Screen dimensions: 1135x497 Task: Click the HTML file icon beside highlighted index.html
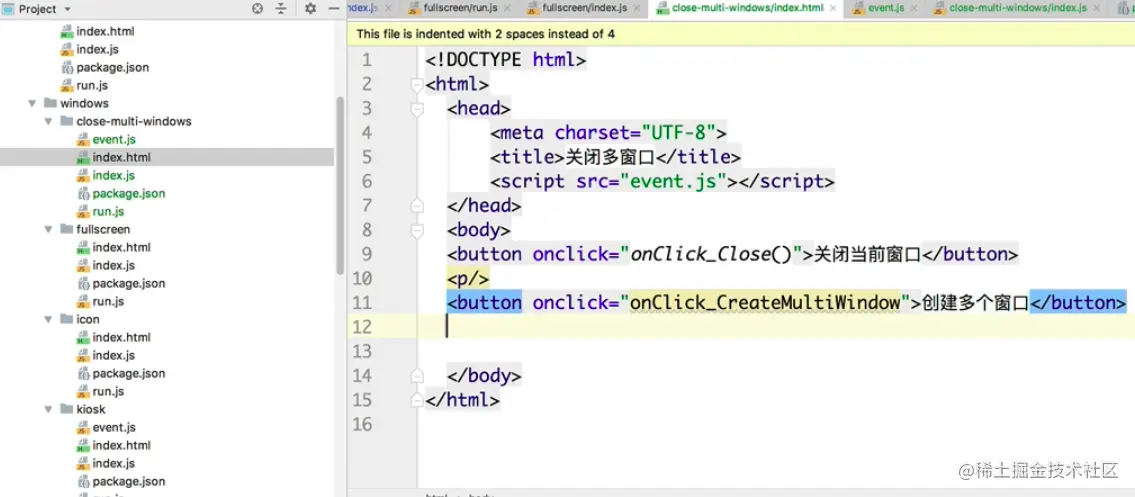[83, 157]
